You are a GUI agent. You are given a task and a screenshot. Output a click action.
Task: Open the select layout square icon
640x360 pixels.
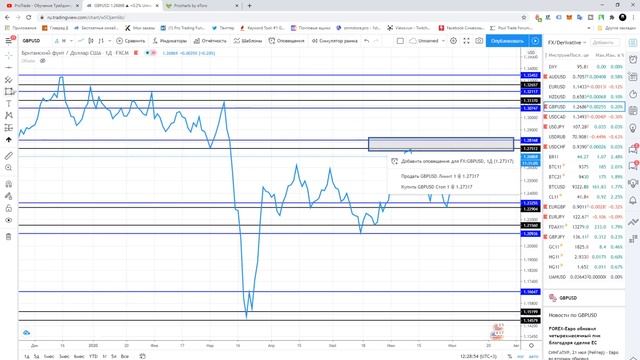pos(400,41)
